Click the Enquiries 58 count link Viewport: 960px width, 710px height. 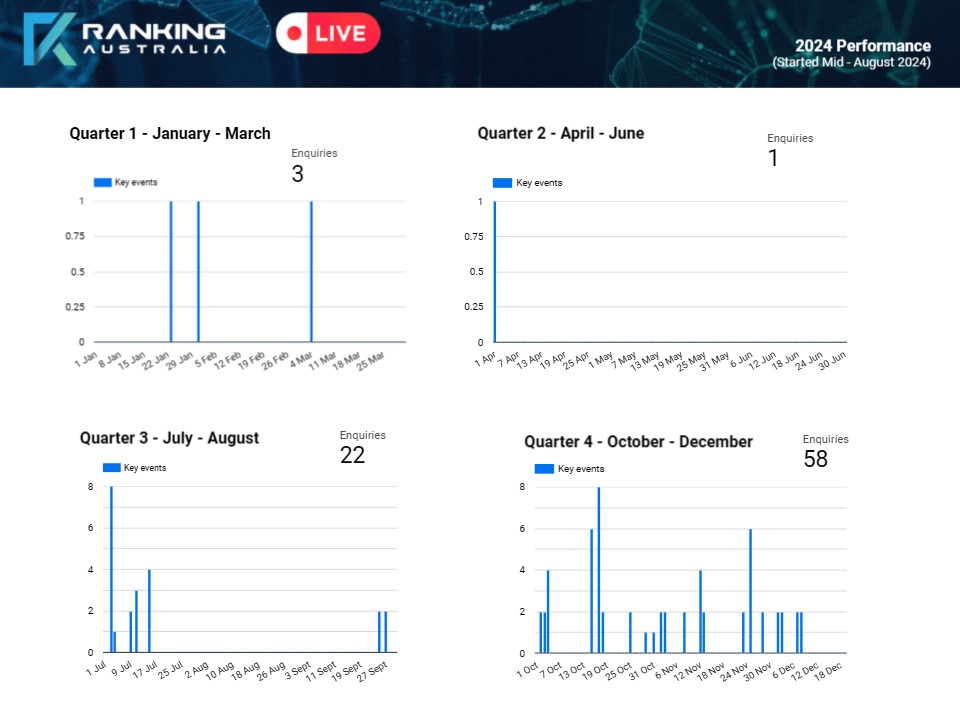(x=816, y=450)
